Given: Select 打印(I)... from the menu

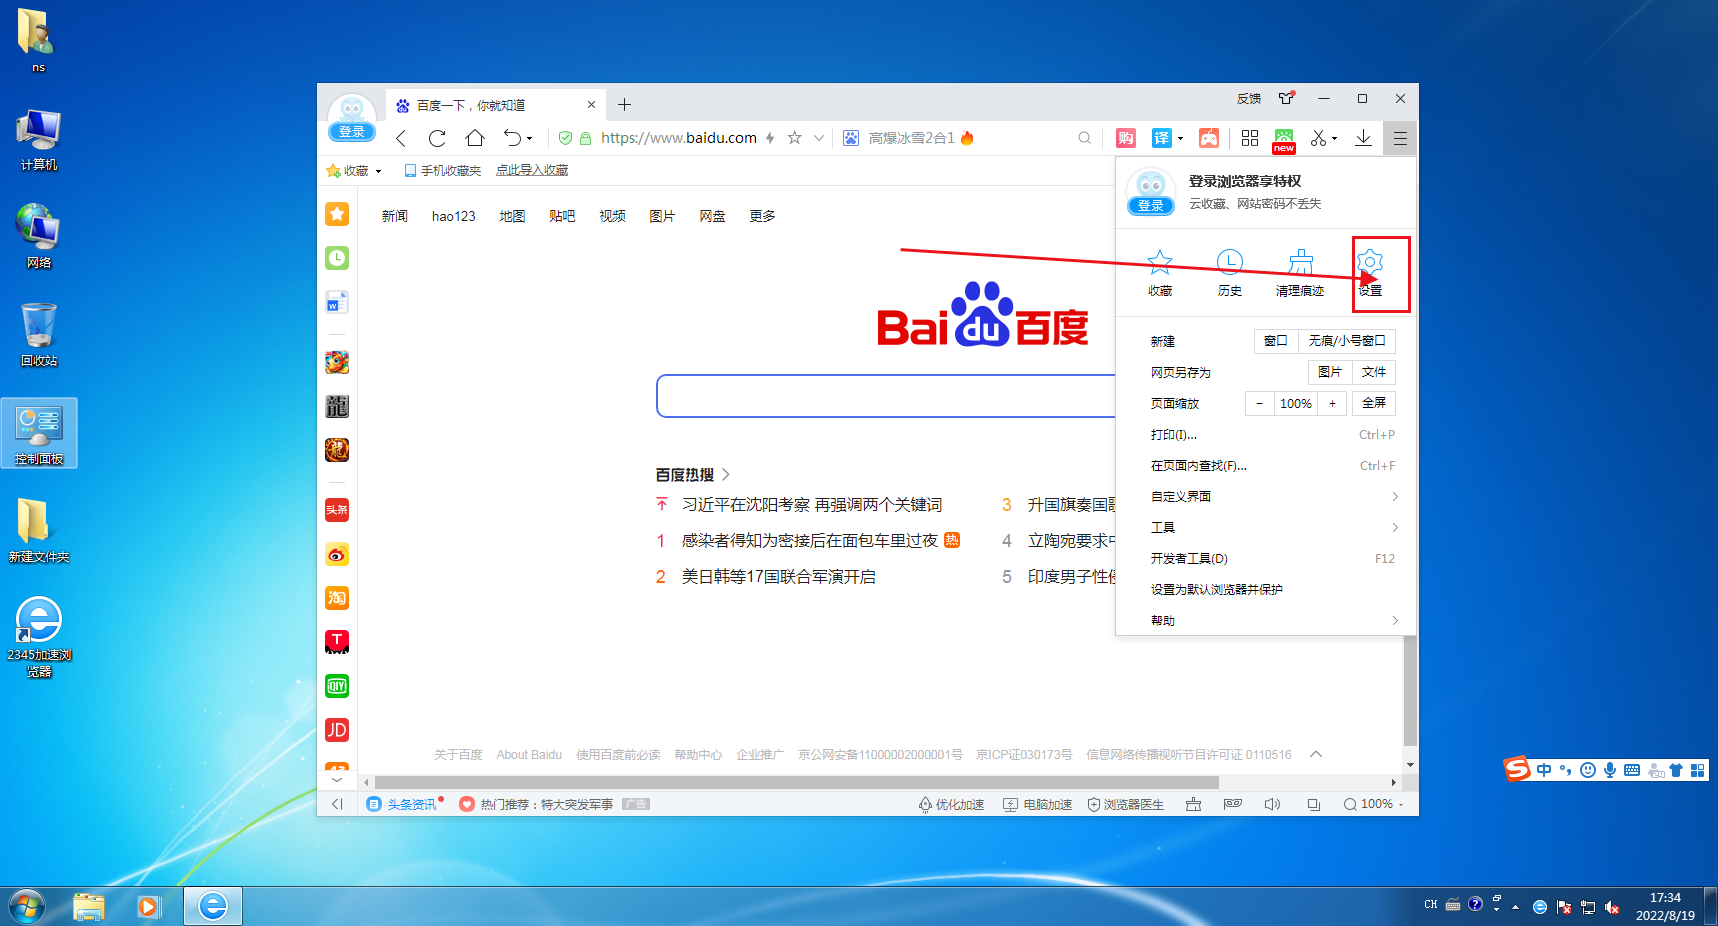Looking at the screenshot, I should click(x=1180, y=434).
